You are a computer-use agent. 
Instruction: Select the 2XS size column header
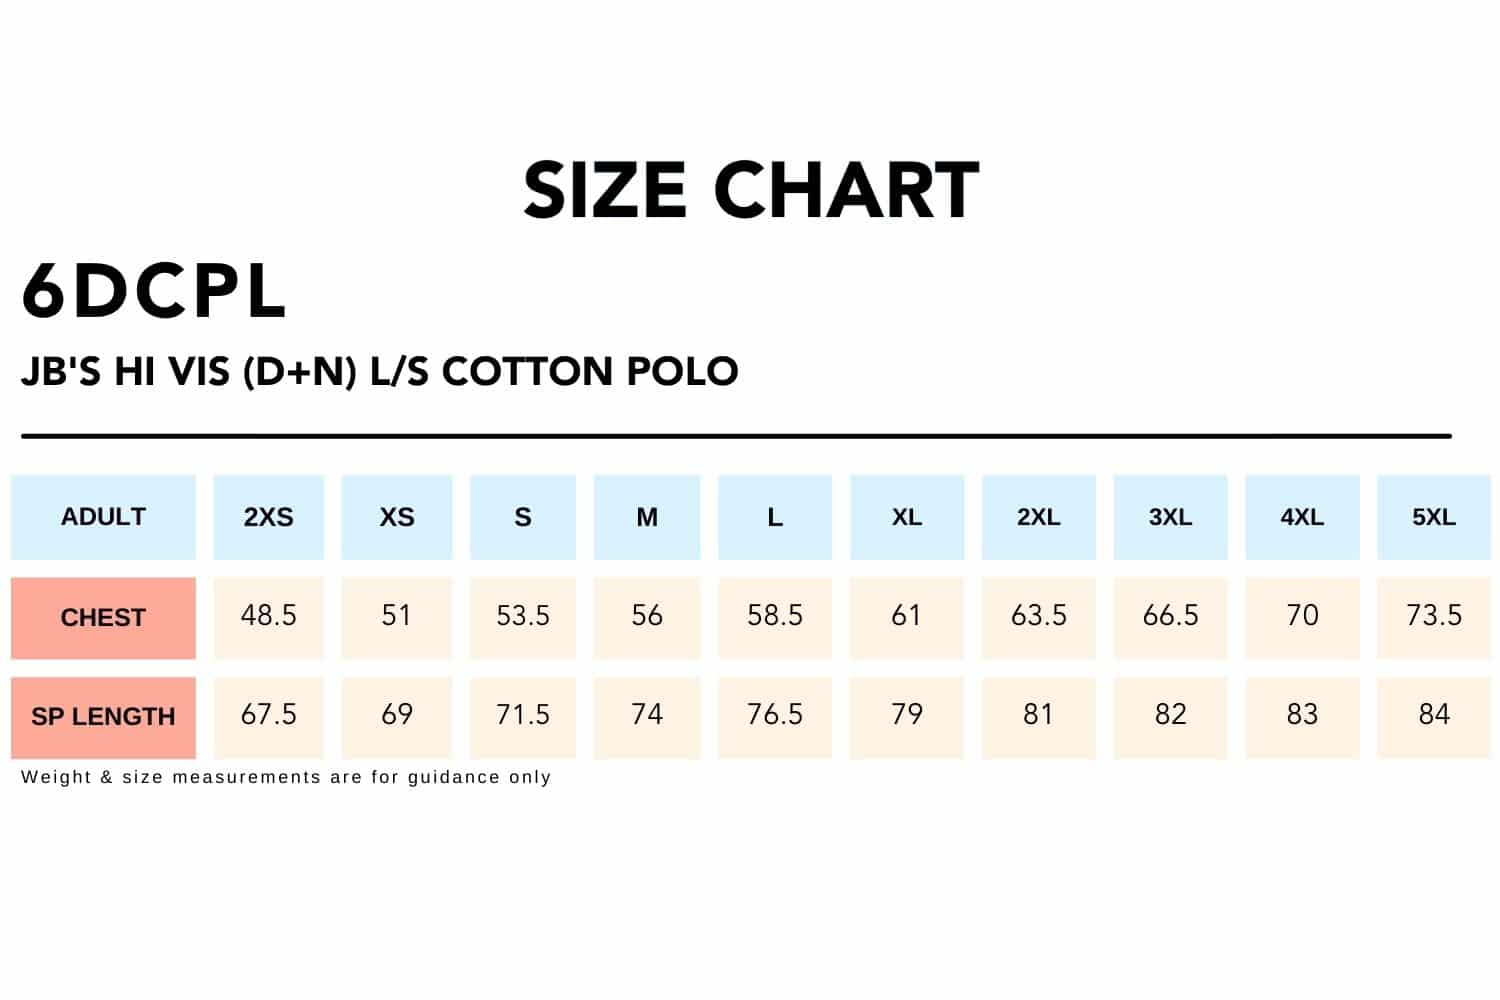(268, 517)
